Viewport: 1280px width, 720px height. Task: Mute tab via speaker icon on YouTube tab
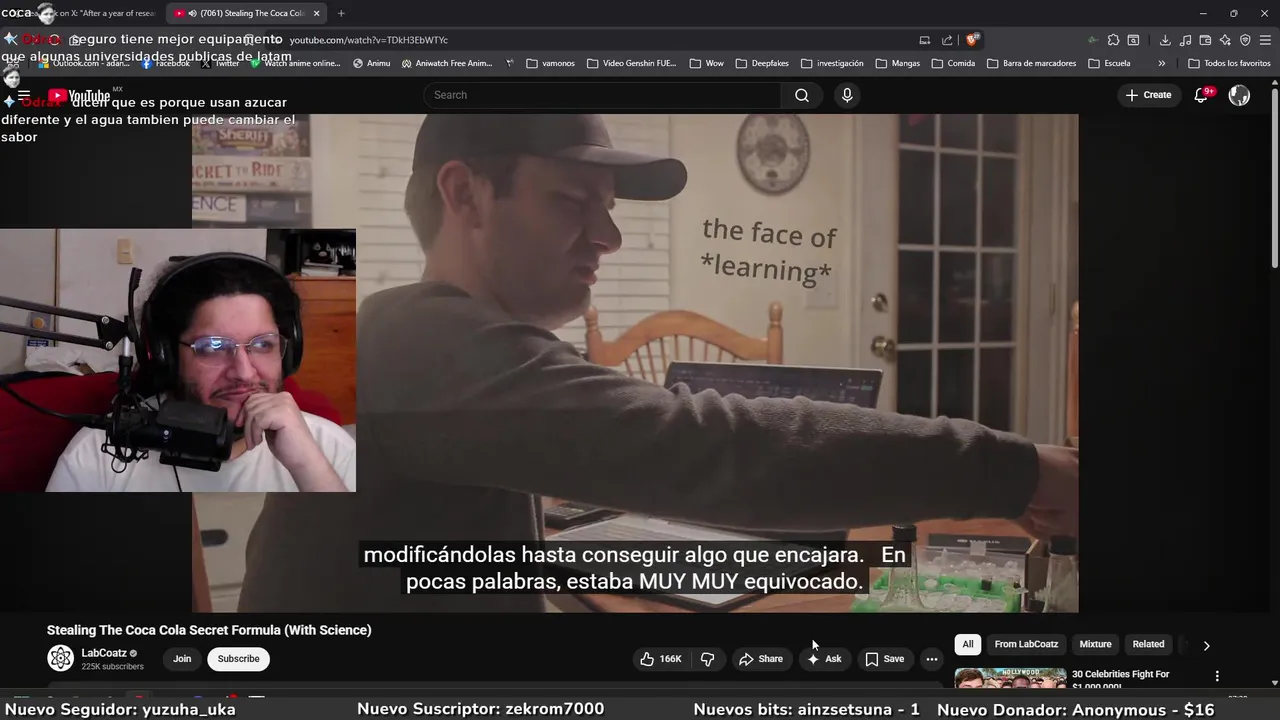[x=192, y=13]
